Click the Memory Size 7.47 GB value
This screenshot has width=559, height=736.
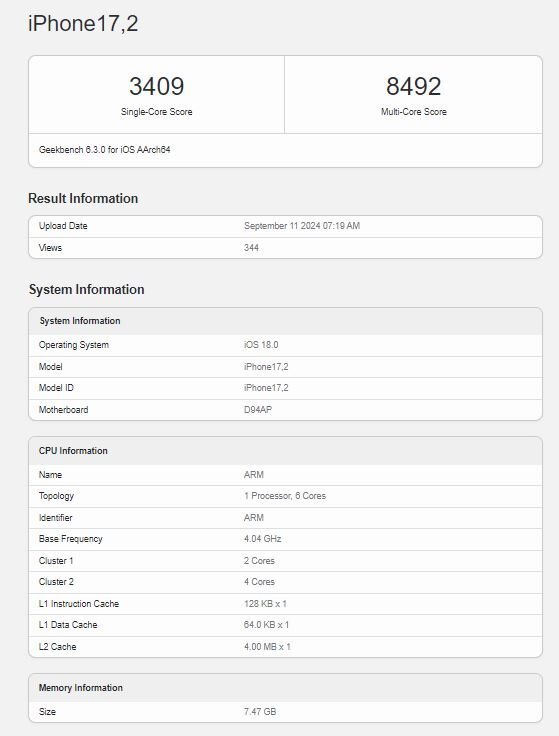coord(260,712)
